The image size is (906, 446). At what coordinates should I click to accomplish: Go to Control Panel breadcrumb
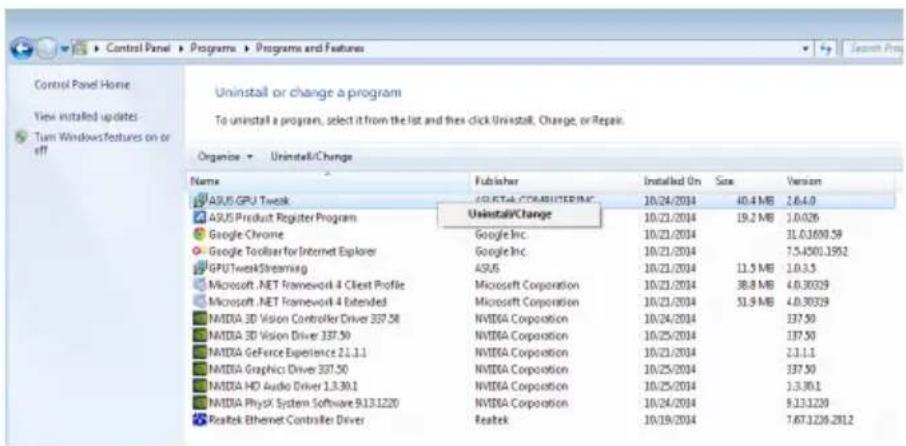tap(138, 49)
